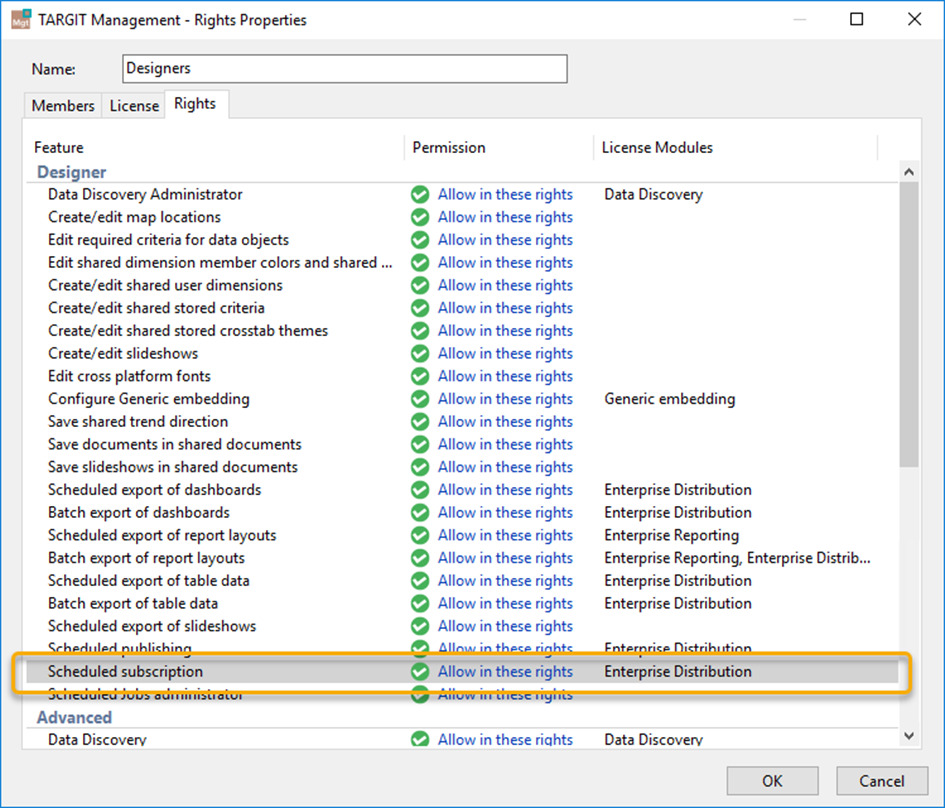
Task: Sort by the Permission column header
Action: point(499,148)
